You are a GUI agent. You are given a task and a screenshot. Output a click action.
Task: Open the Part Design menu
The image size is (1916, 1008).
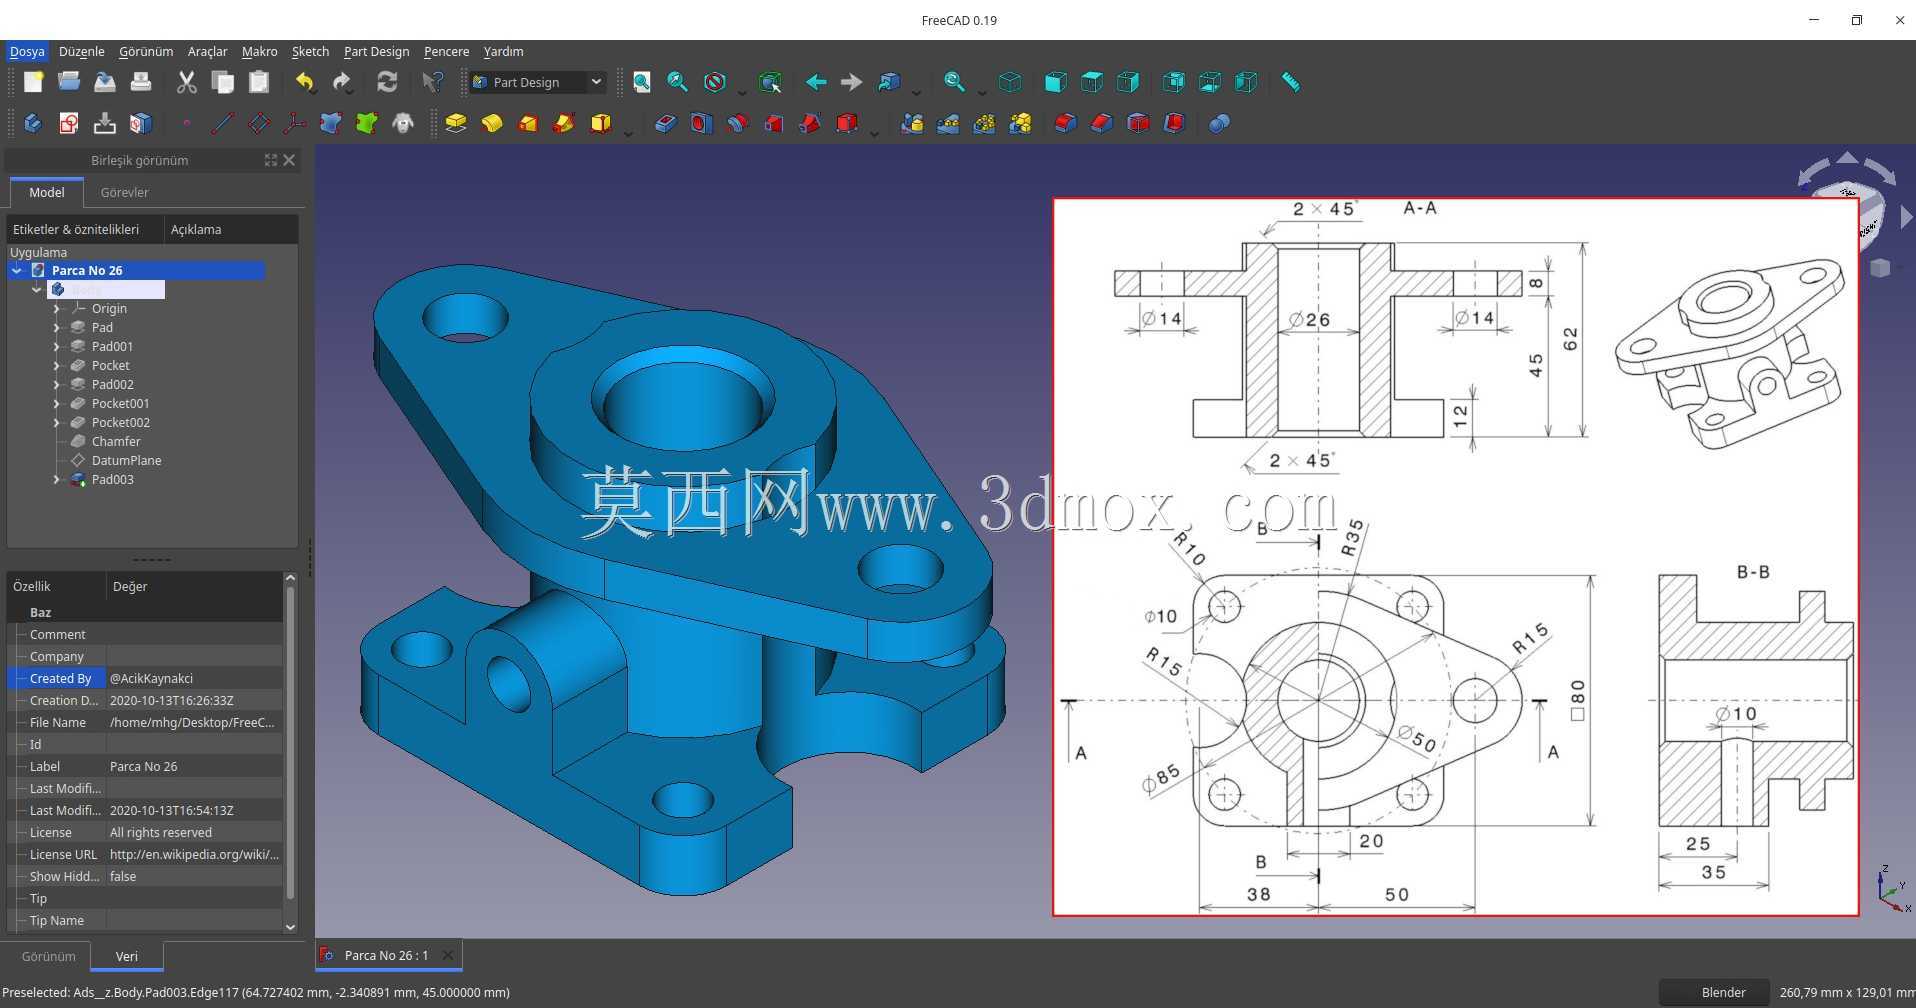[x=376, y=51]
